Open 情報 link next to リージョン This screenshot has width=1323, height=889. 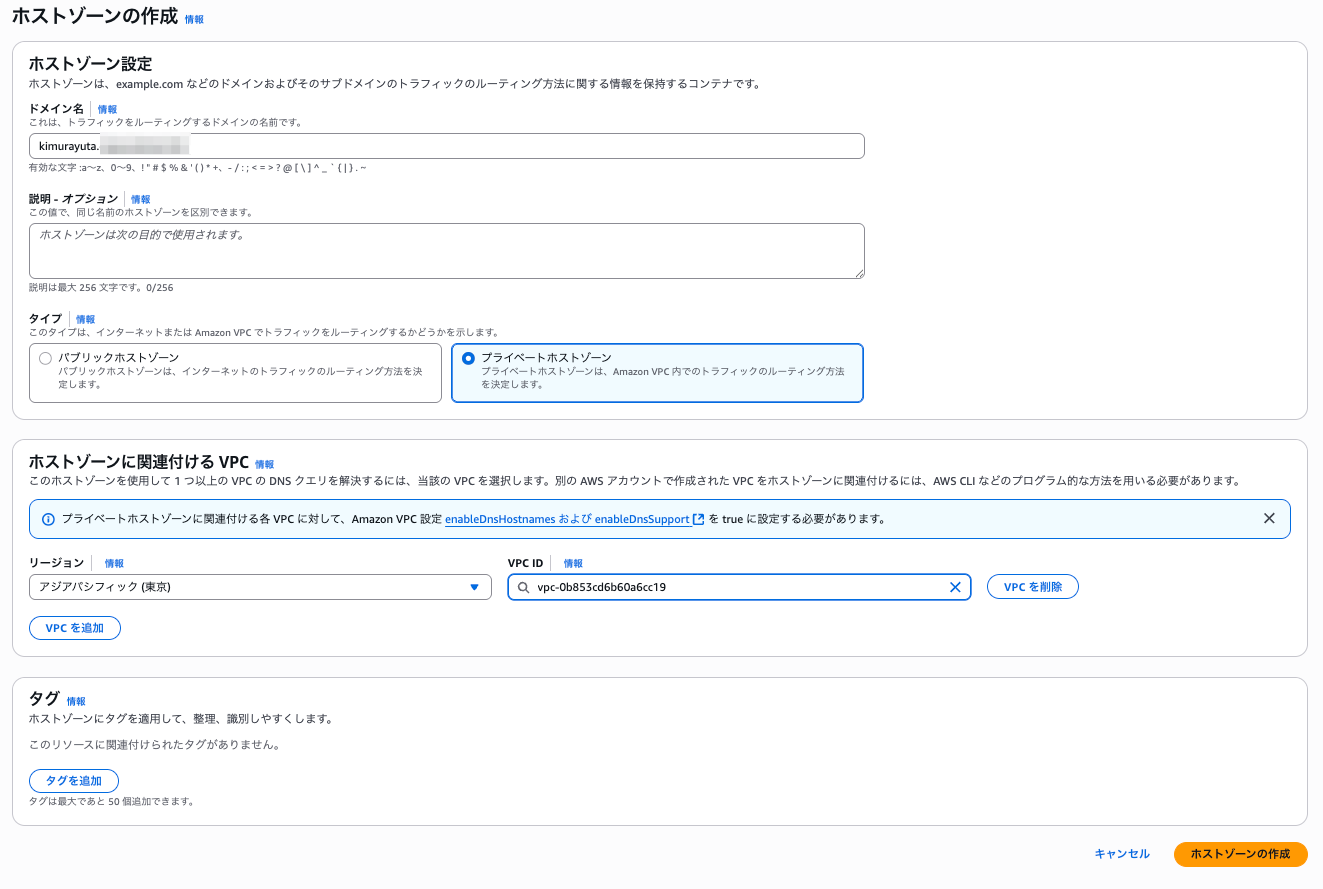coord(114,564)
